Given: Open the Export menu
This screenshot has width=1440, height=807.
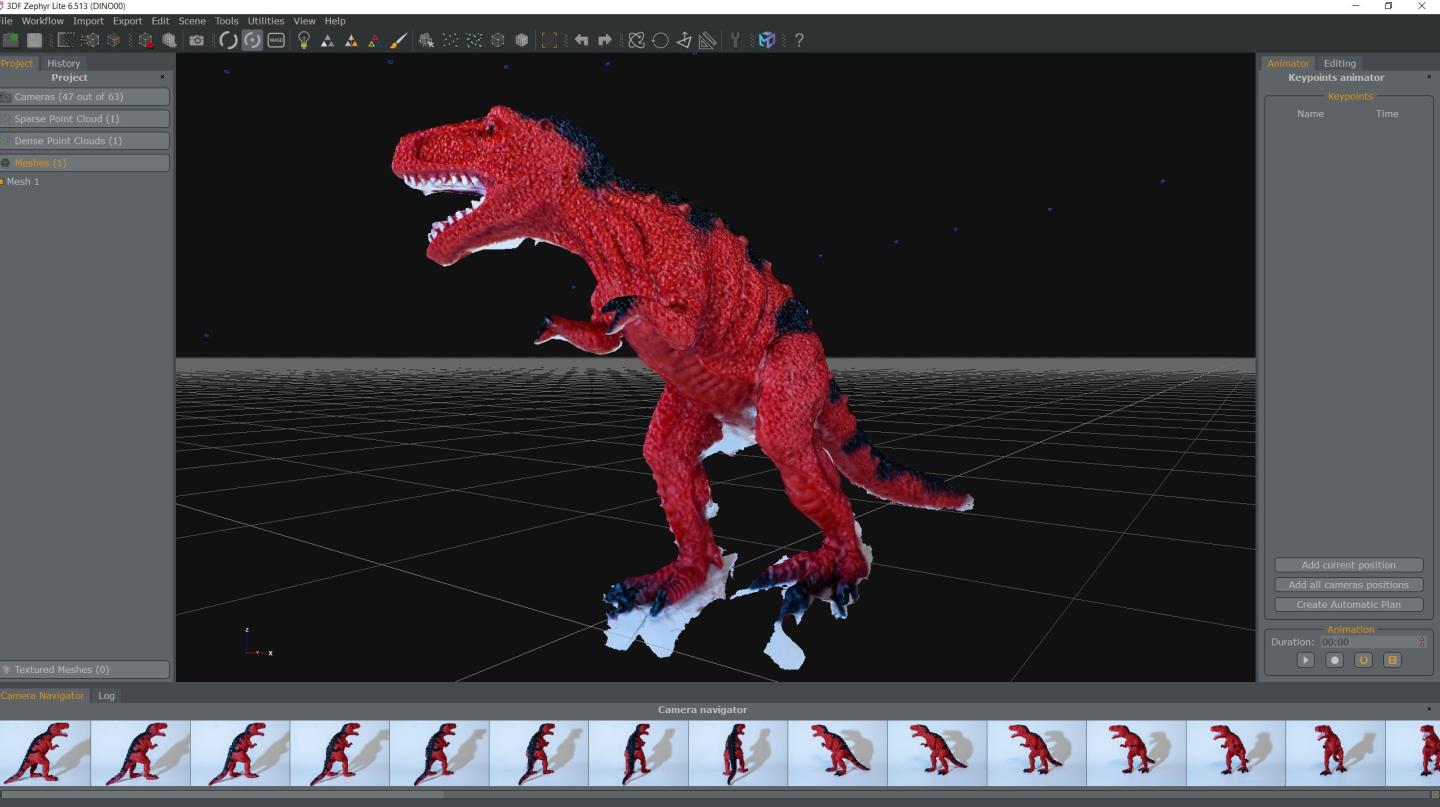Looking at the screenshot, I should tap(127, 20).
